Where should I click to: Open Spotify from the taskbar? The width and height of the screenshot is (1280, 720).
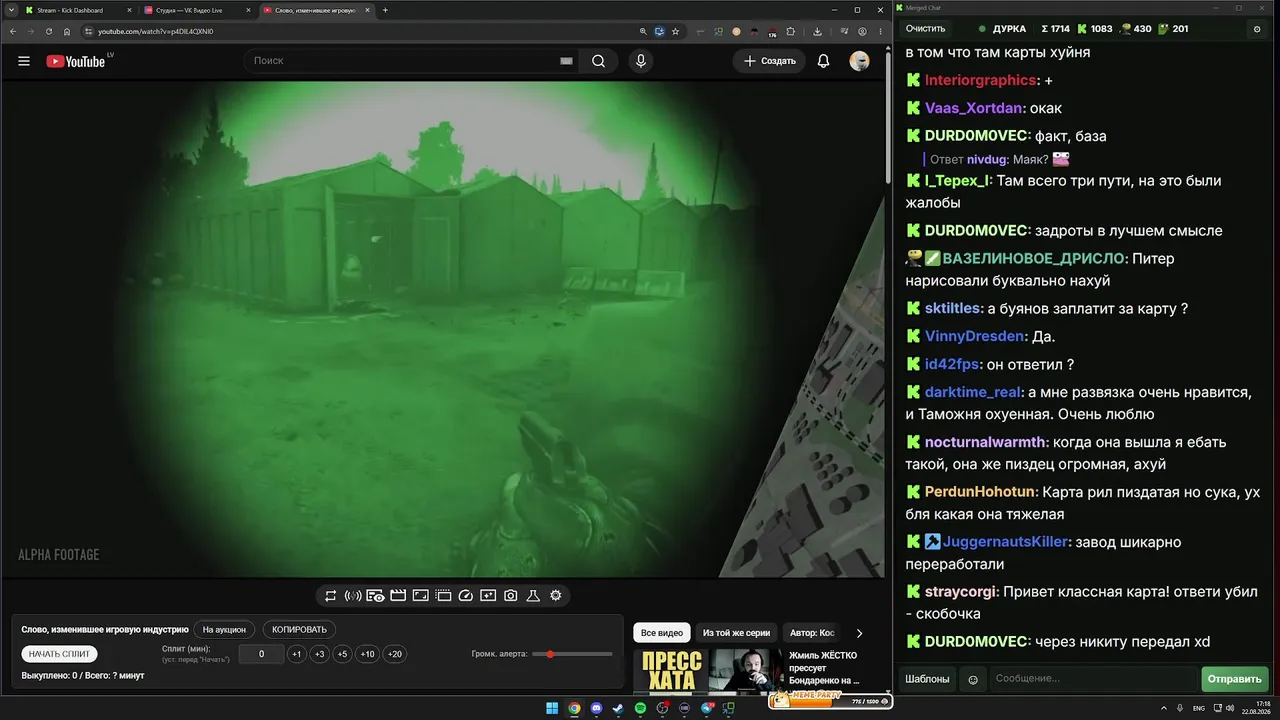coord(641,709)
